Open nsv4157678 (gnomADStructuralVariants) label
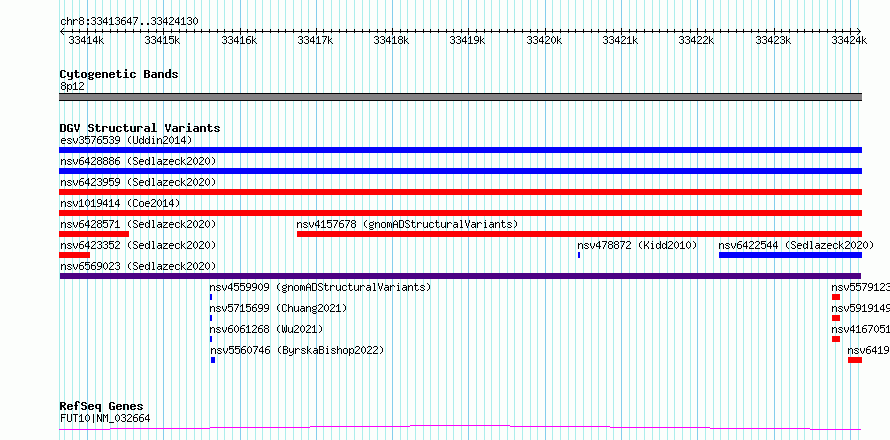Screen dimensions: 890x440 pos(408,224)
